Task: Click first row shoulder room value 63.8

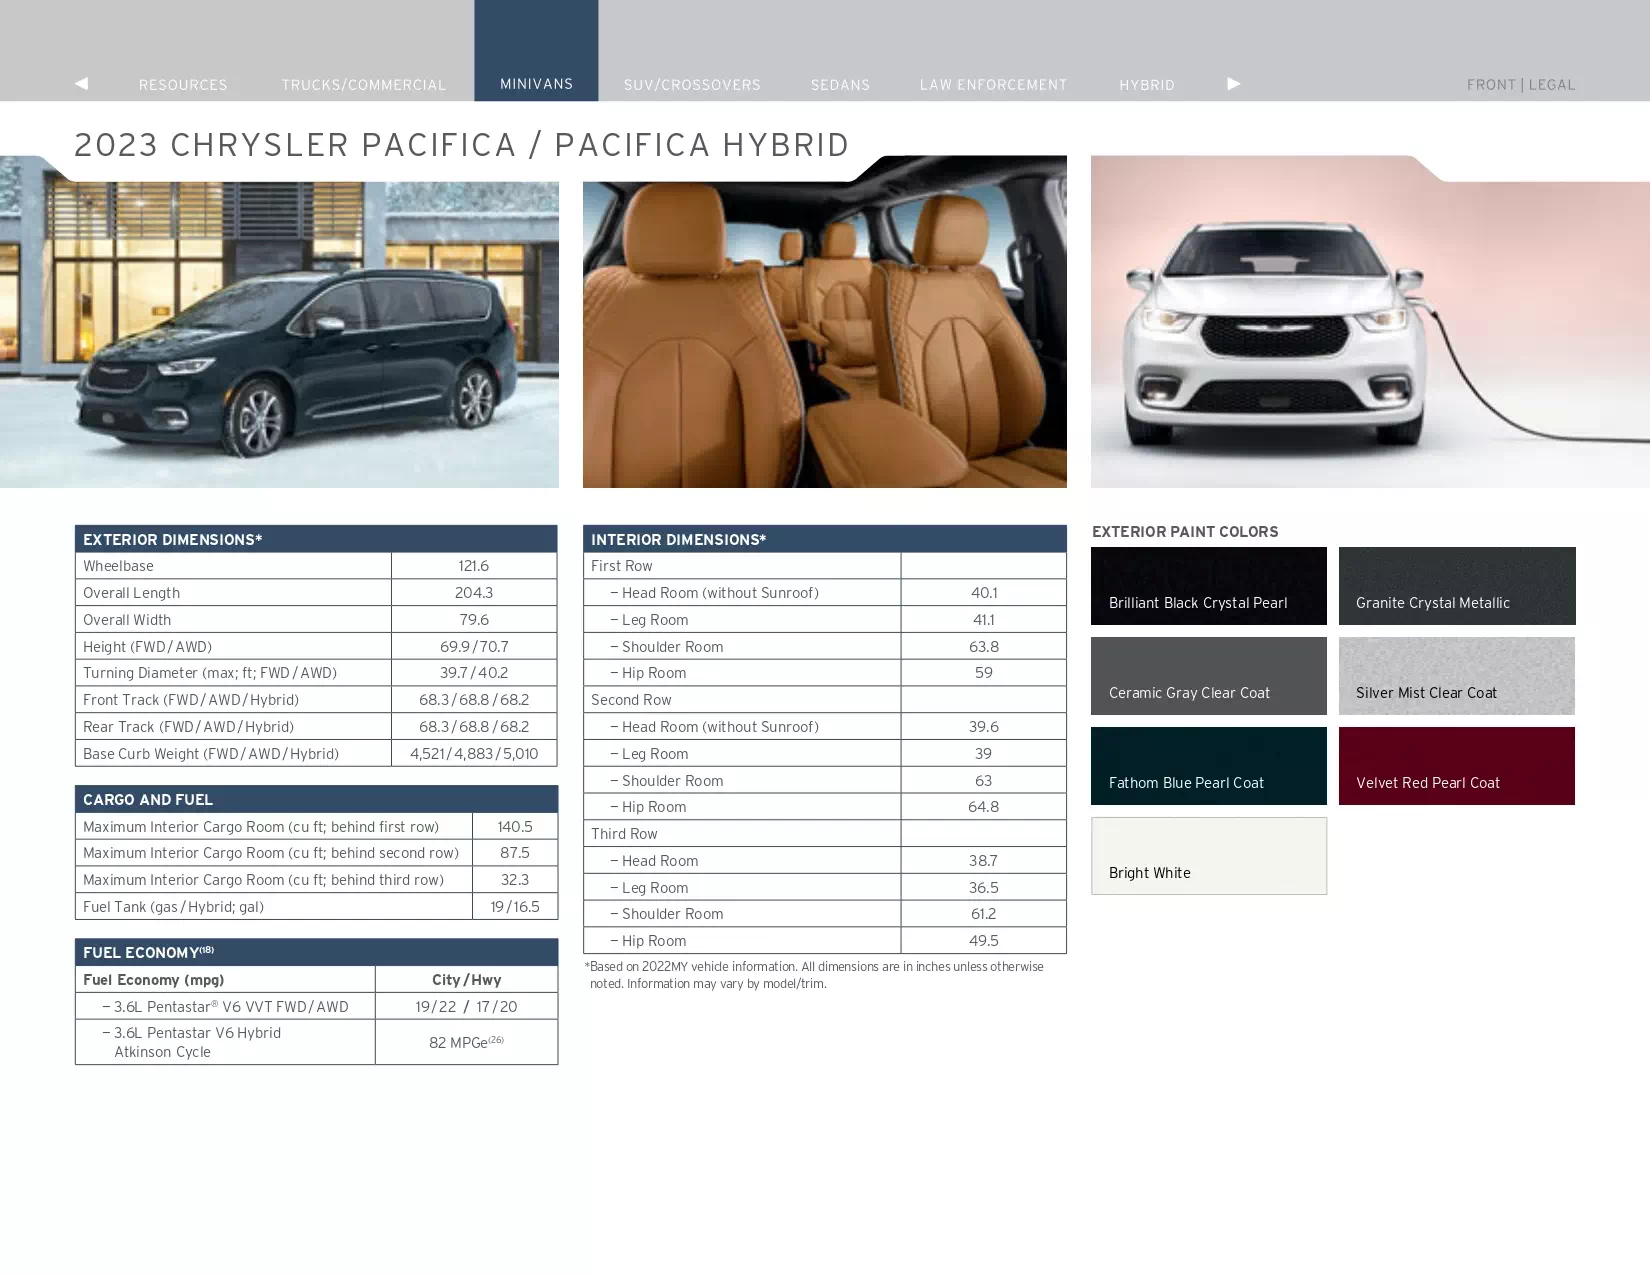Action: coord(984,647)
